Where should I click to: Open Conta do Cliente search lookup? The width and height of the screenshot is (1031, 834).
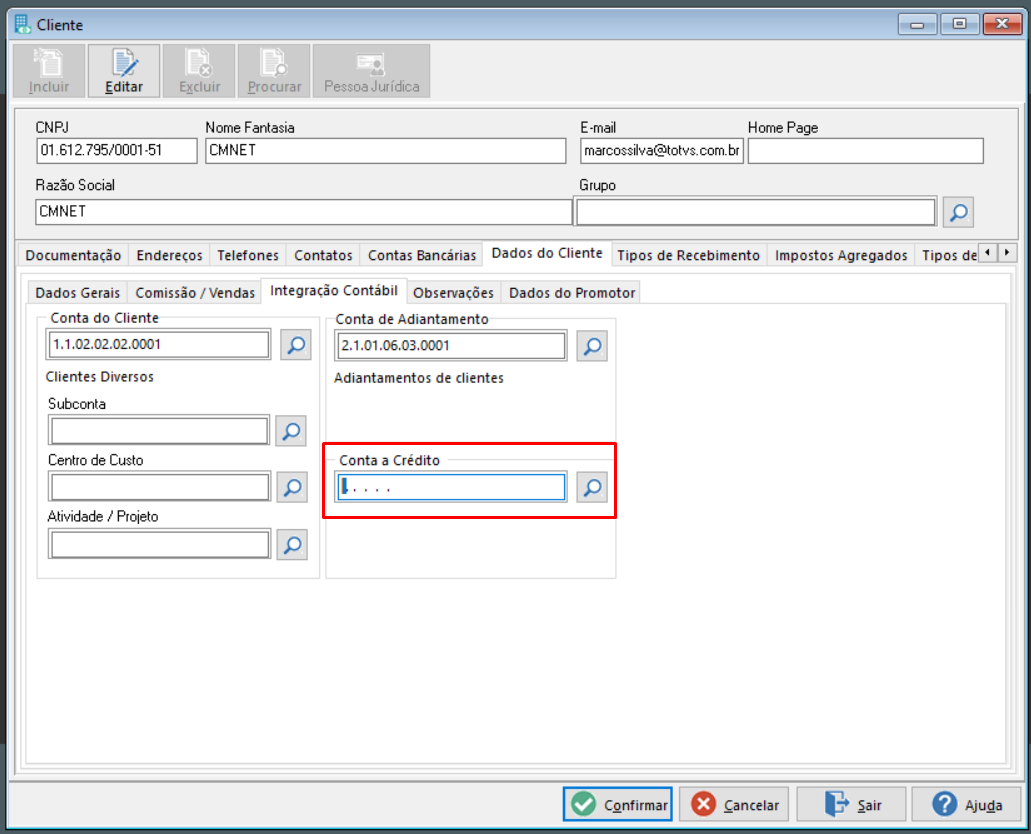click(296, 345)
